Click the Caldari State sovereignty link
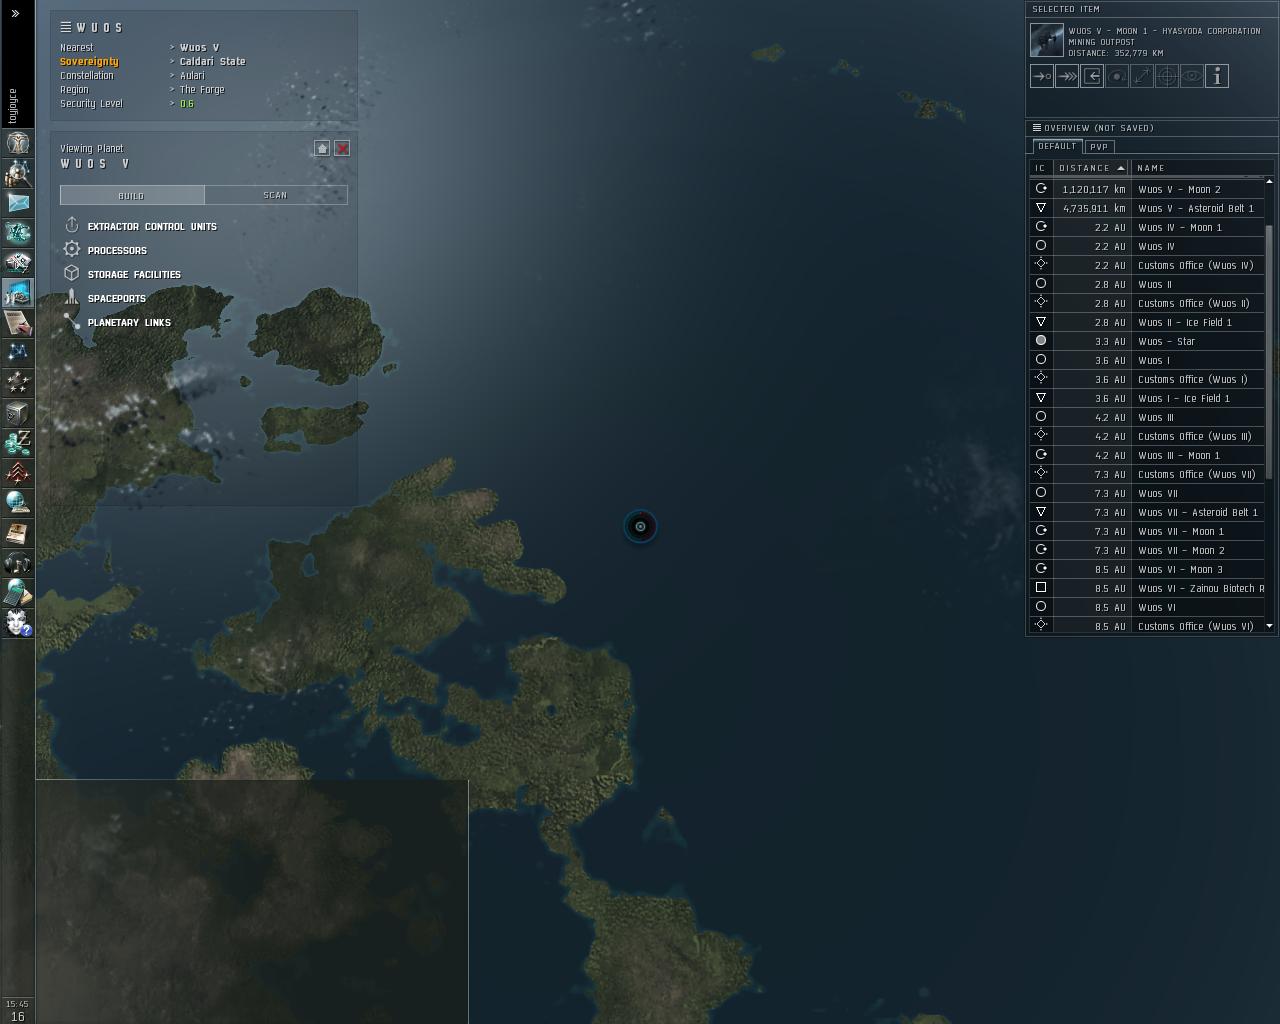 click(212, 62)
